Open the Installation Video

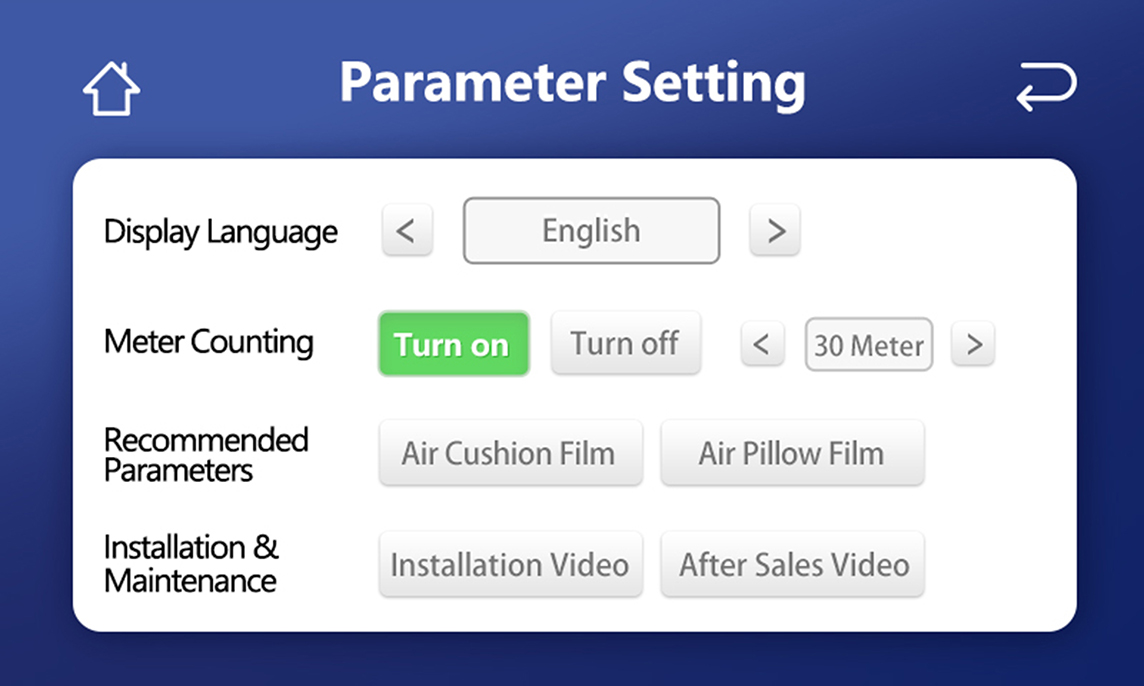[510, 565]
